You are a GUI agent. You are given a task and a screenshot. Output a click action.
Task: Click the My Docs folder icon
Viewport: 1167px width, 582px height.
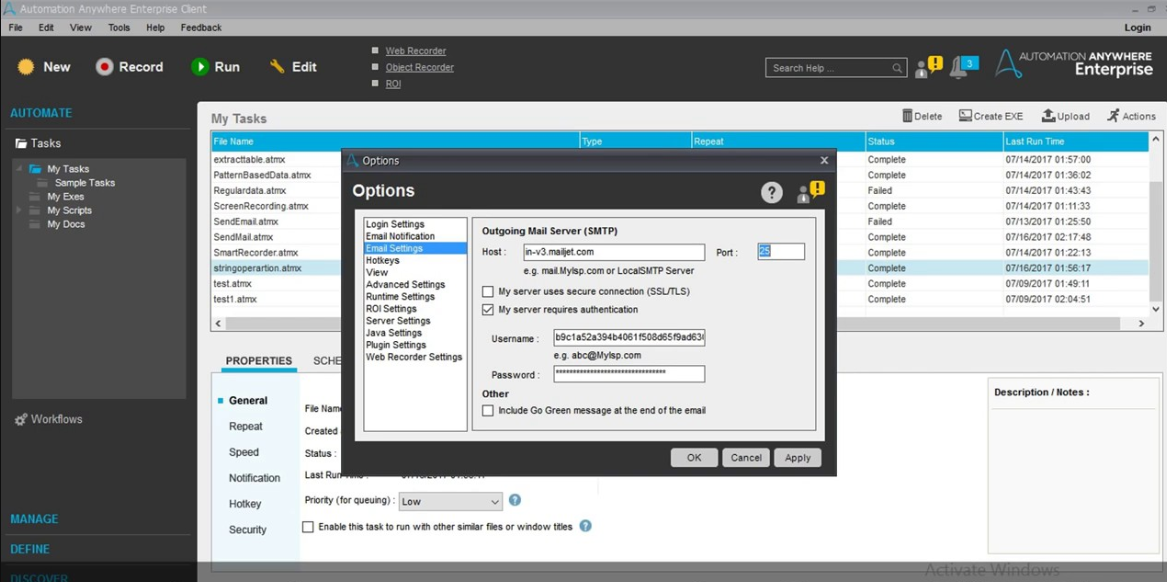click(34, 224)
